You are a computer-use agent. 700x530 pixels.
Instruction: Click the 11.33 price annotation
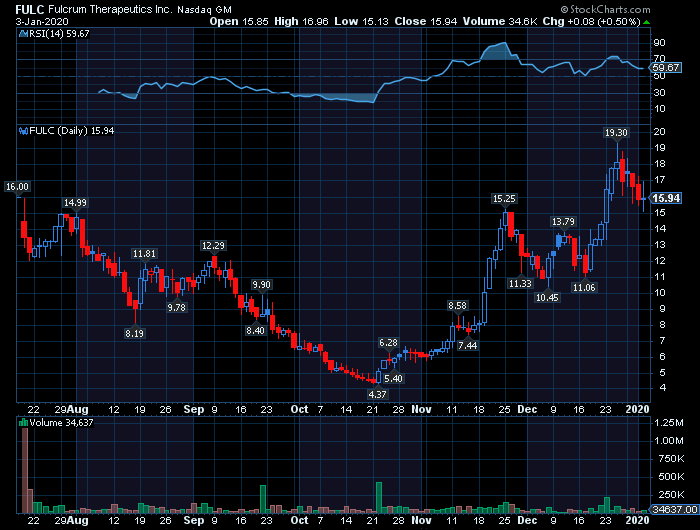click(x=520, y=283)
